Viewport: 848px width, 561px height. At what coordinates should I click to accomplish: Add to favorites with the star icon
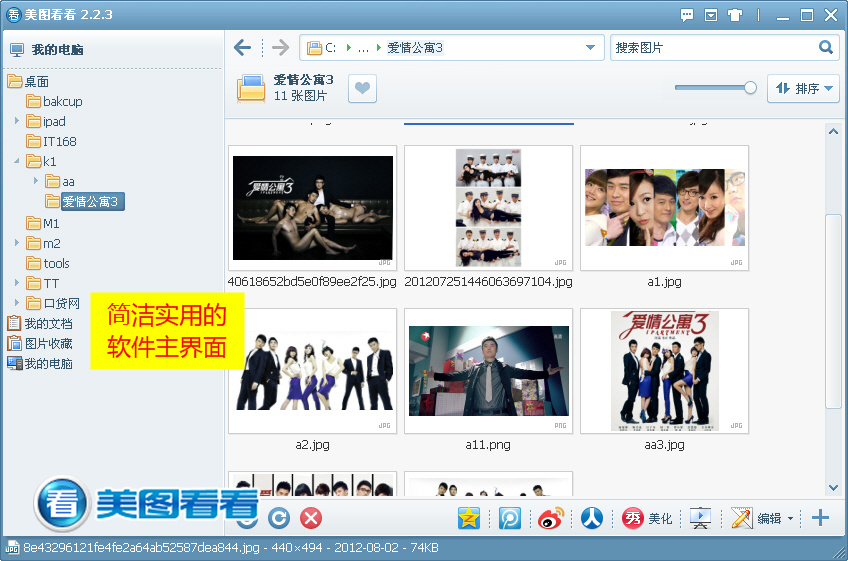point(469,518)
